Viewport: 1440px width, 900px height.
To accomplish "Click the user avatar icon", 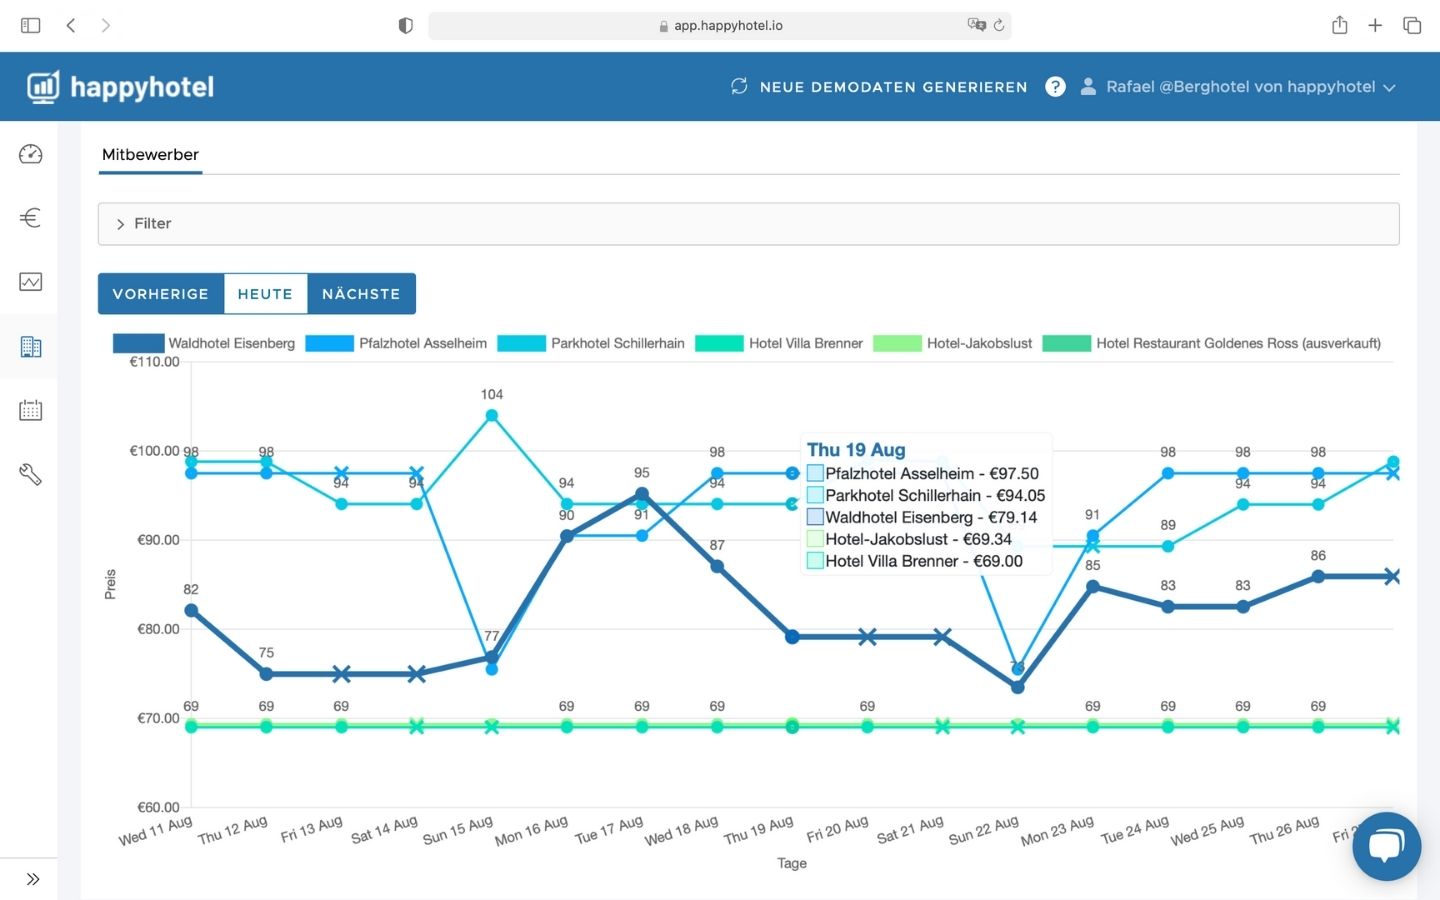I will click(x=1088, y=87).
